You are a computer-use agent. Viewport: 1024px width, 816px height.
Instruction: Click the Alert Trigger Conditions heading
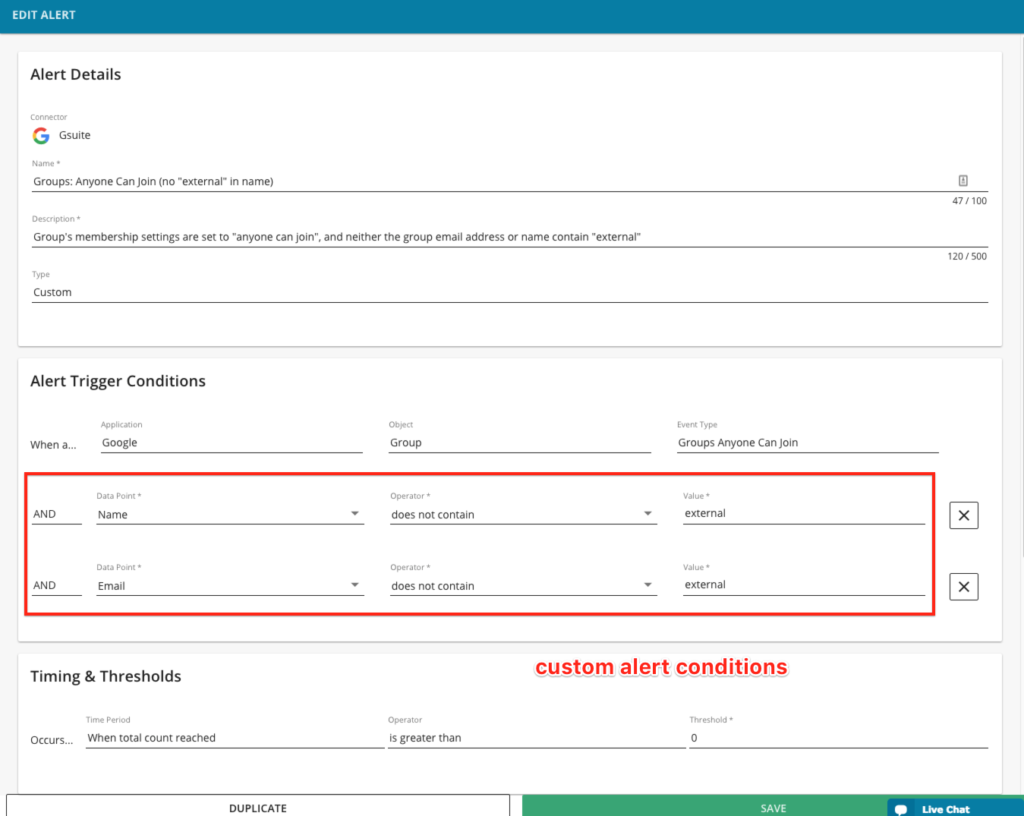(118, 381)
